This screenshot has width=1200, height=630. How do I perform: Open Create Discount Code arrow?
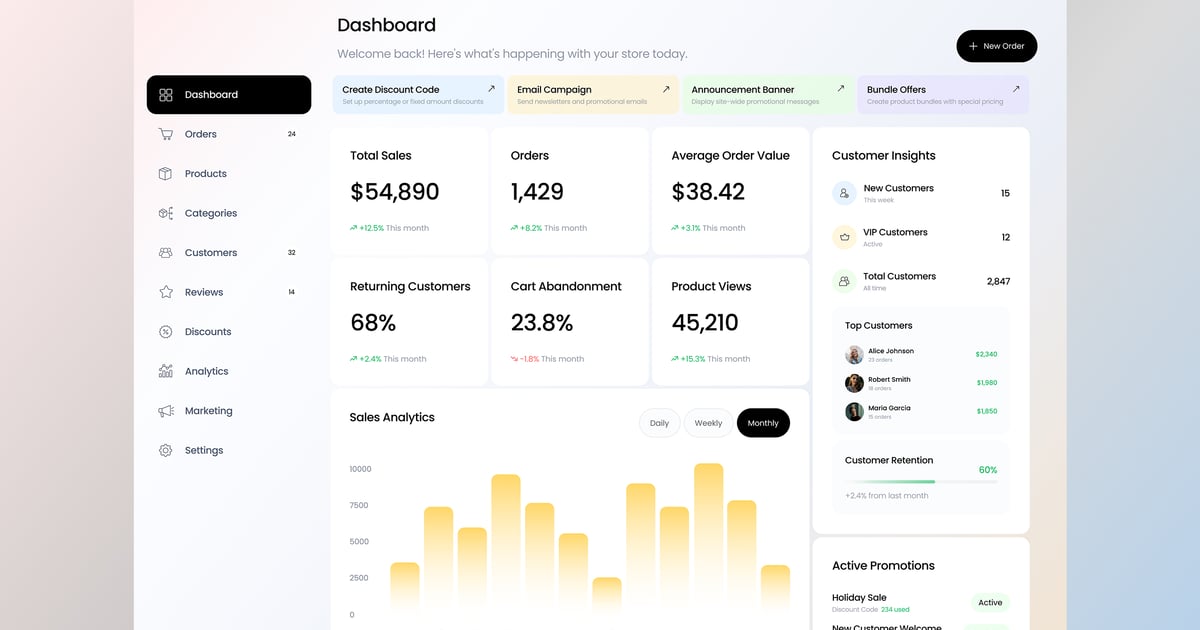coord(491,89)
